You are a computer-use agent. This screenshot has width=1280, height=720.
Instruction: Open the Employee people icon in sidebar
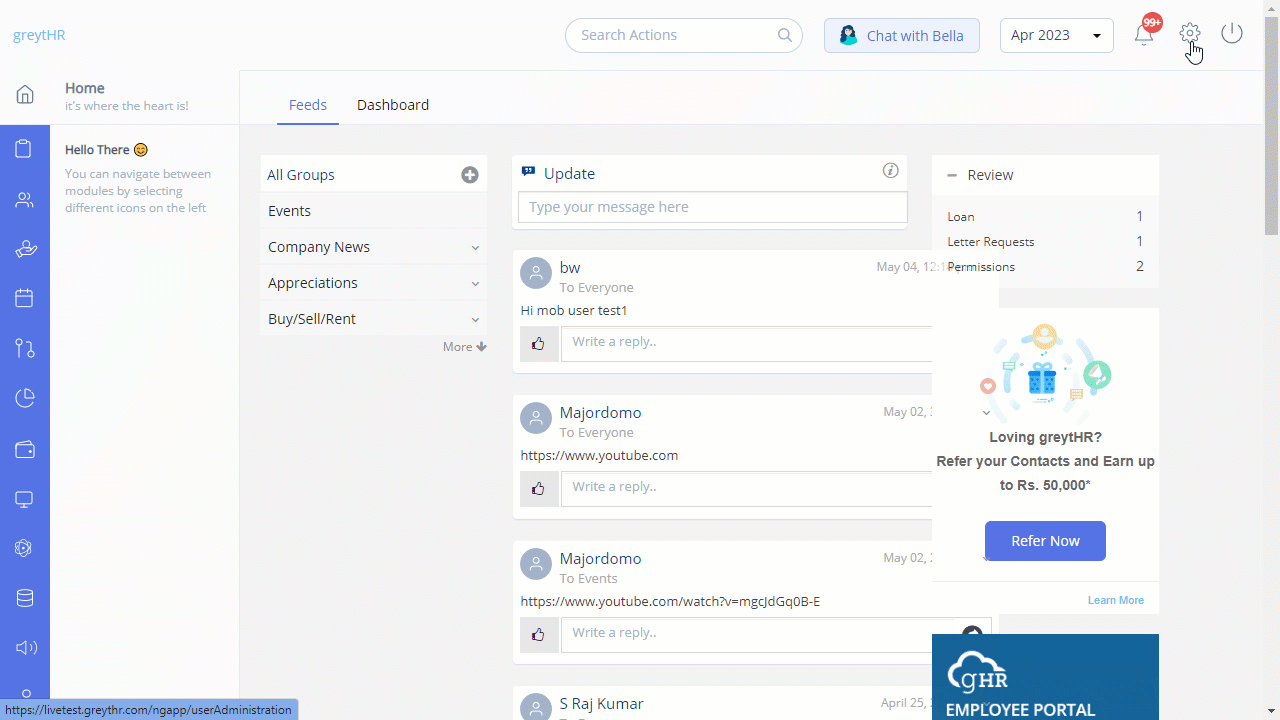25,200
